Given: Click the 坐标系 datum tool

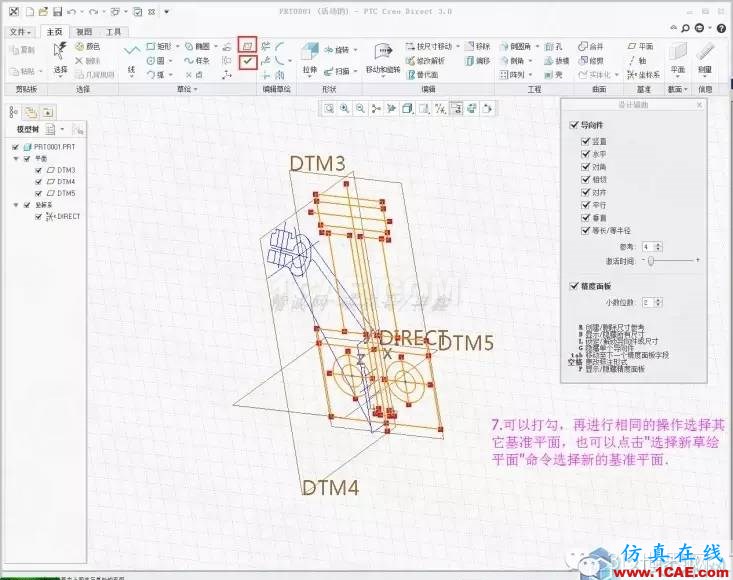Looking at the screenshot, I should point(644,74).
